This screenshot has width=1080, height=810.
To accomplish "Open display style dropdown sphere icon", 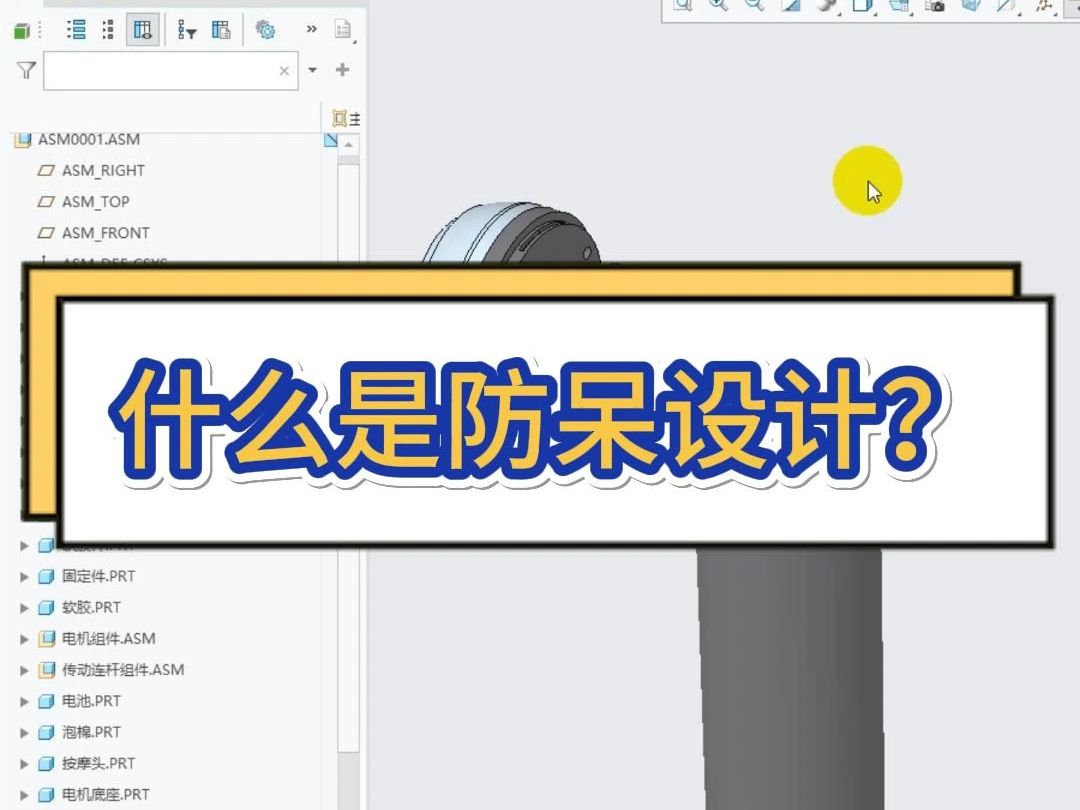I will (827, 6).
